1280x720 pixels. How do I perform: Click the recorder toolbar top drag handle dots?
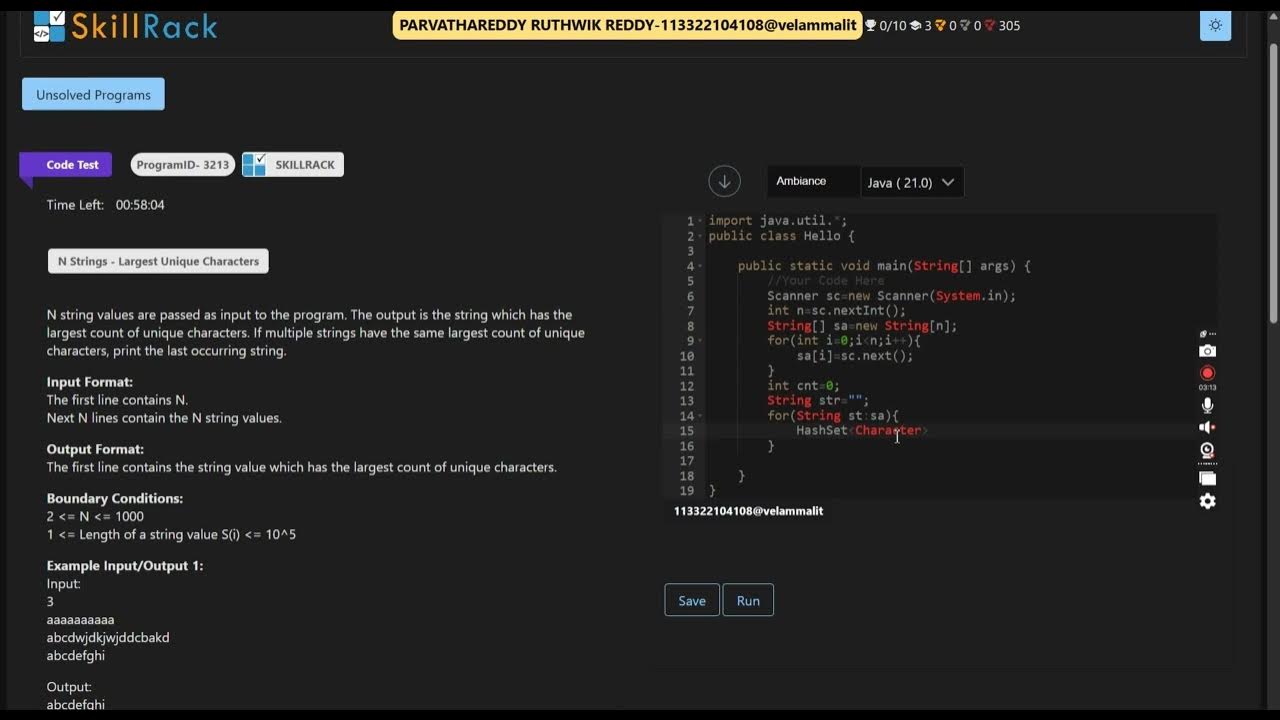pyautogui.click(x=1211, y=334)
